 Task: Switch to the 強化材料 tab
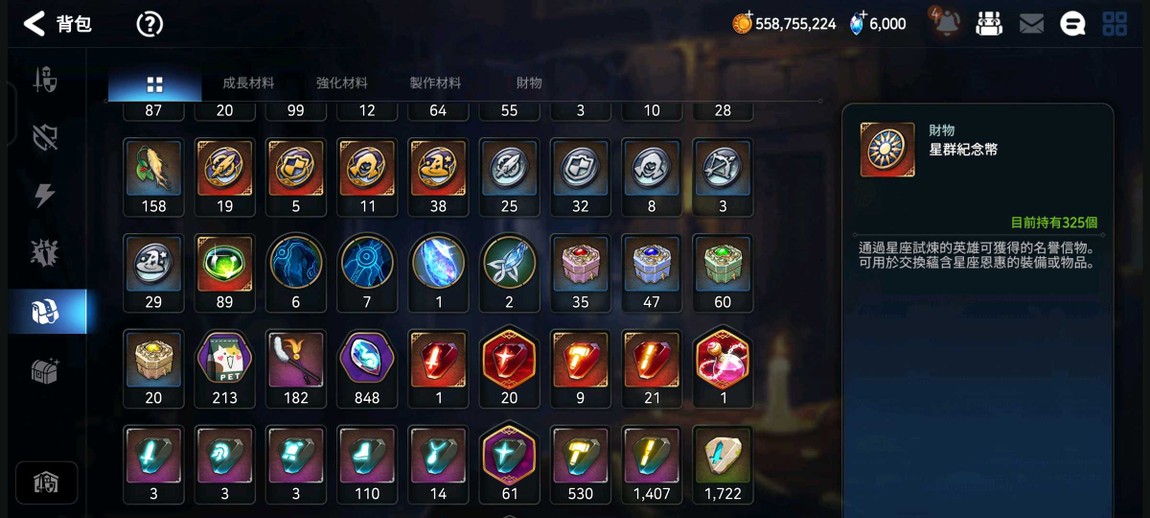(342, 83)
